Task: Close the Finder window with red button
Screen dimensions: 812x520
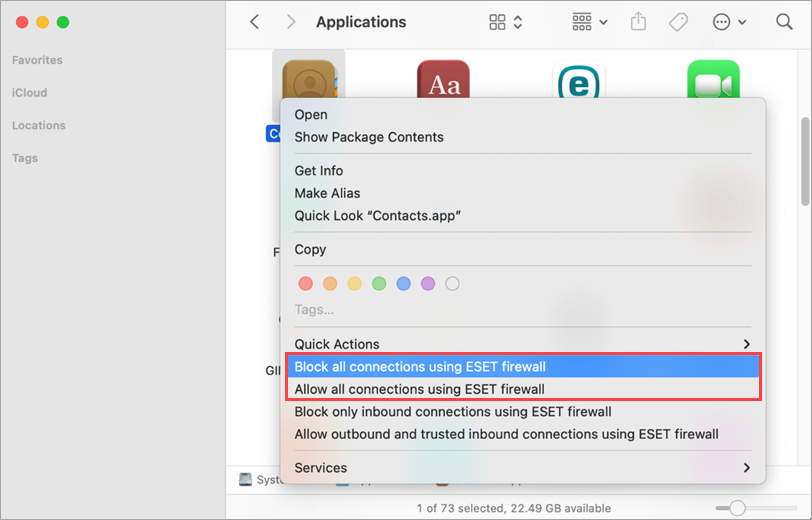Action: click(x=22, y=22)
